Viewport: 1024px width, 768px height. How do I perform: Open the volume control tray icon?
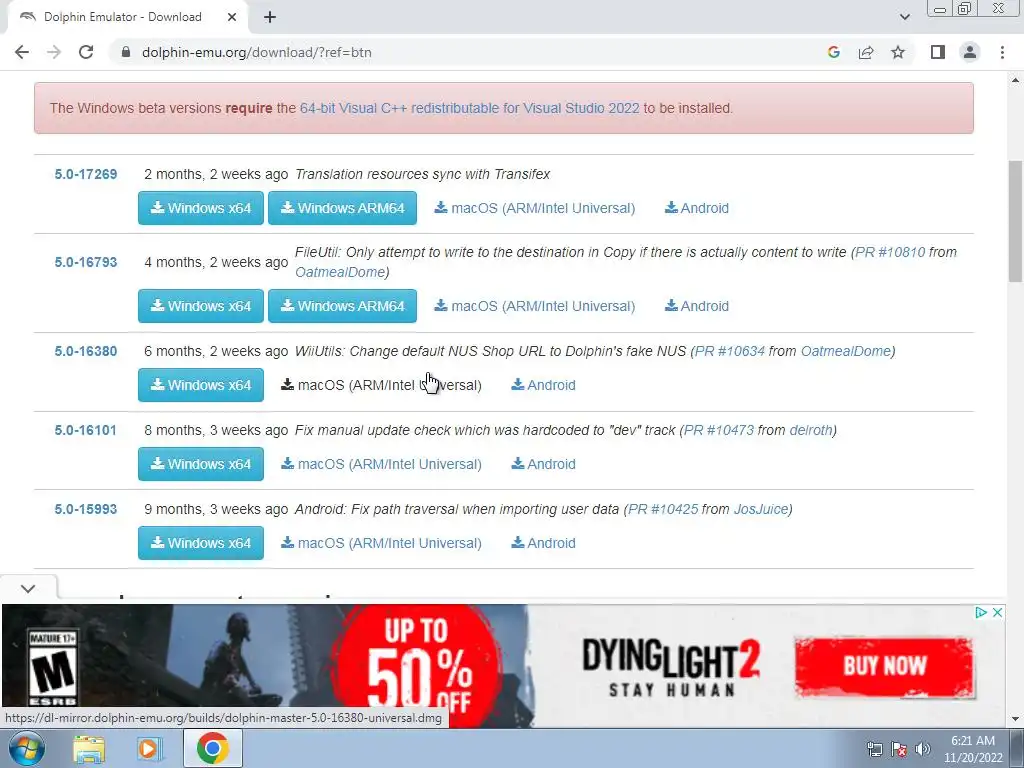pos(923,749)
